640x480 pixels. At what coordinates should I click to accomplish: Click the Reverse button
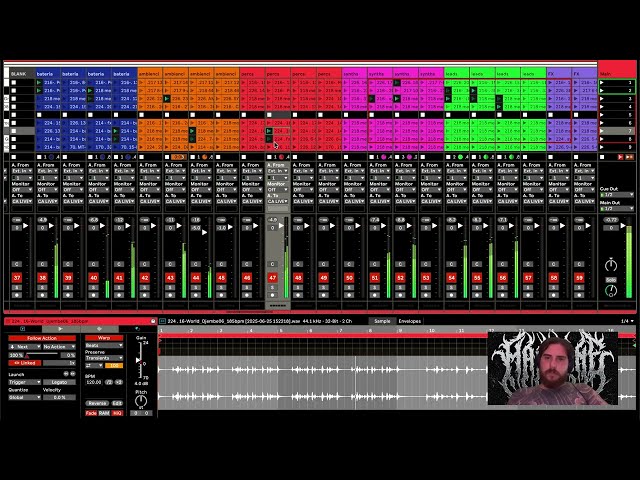point(97,403)
